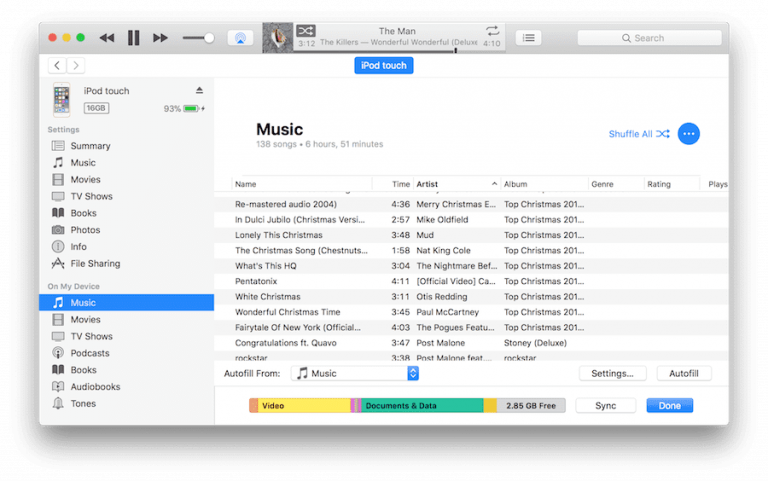Open the blue more options button
The height and width of the screenshot is (481, 768).
pyautogui.click(x=689, y=134)
